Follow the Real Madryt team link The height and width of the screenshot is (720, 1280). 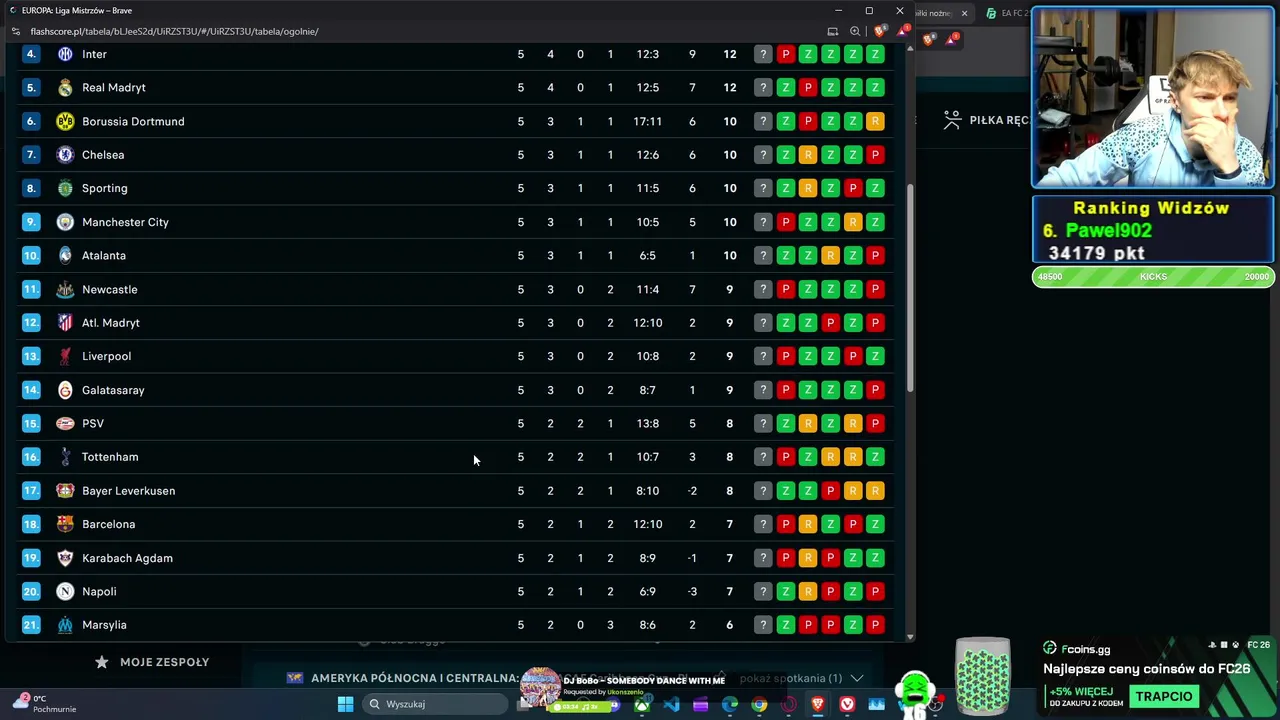click(114, 88)
